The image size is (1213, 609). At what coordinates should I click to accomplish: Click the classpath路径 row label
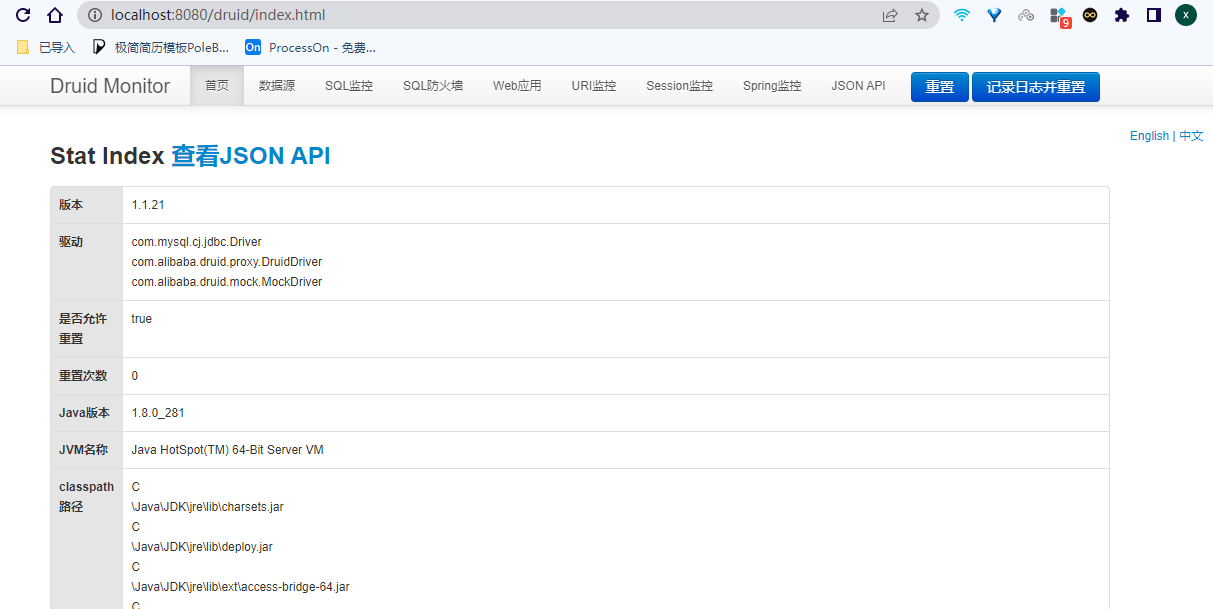86,497
